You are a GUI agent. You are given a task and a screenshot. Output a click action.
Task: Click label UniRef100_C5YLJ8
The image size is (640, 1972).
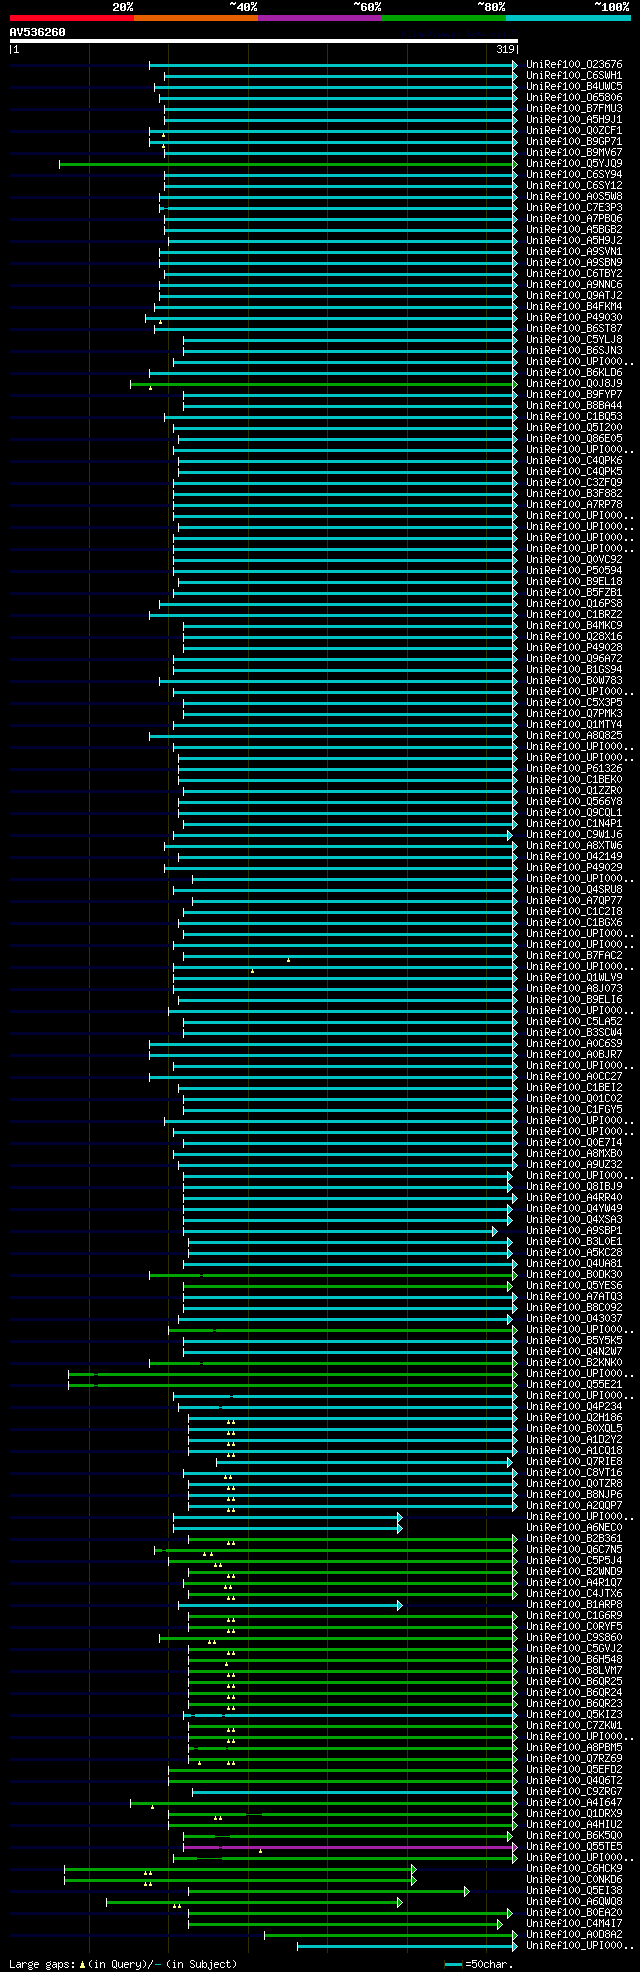tap(574, 340)
